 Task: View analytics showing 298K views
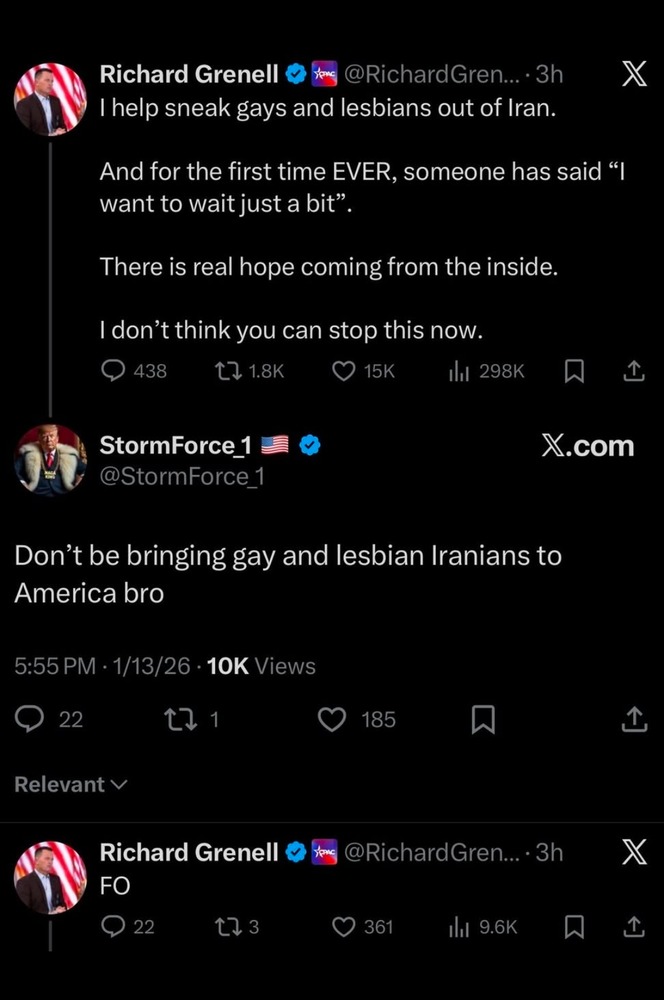(462, 371)
